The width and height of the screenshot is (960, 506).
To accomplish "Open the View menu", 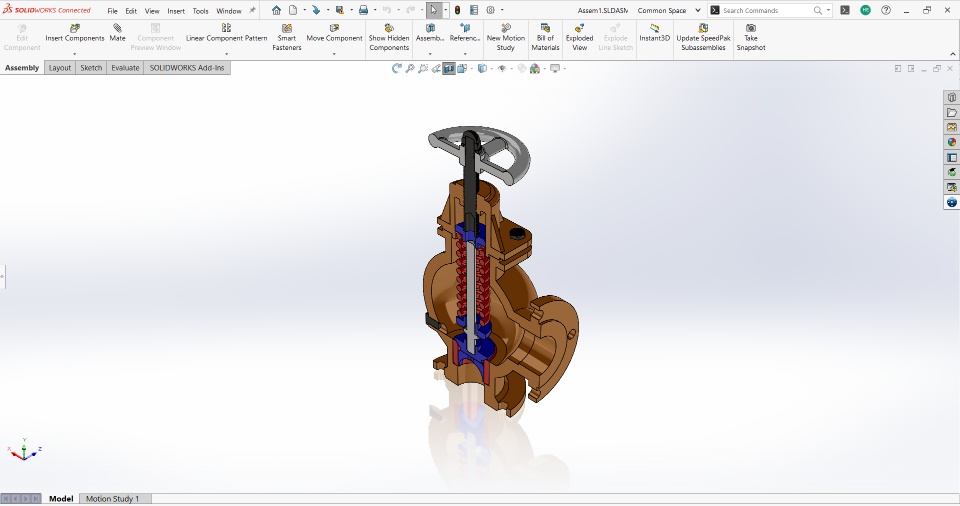I will (152, 10).
